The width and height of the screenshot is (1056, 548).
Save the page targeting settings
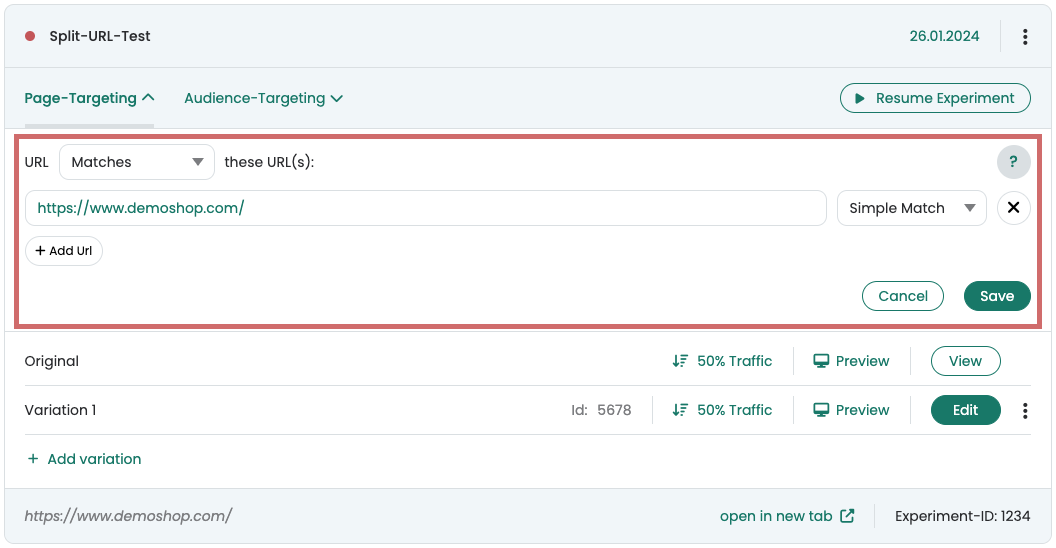click(x=997, y=296)
